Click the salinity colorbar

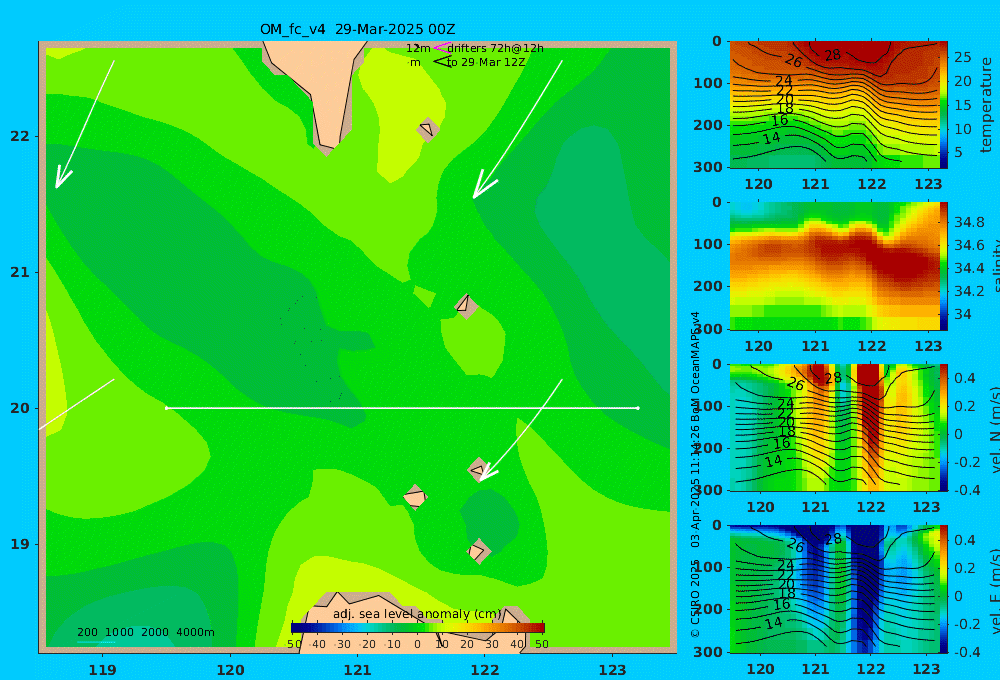[x=944, y=266]
